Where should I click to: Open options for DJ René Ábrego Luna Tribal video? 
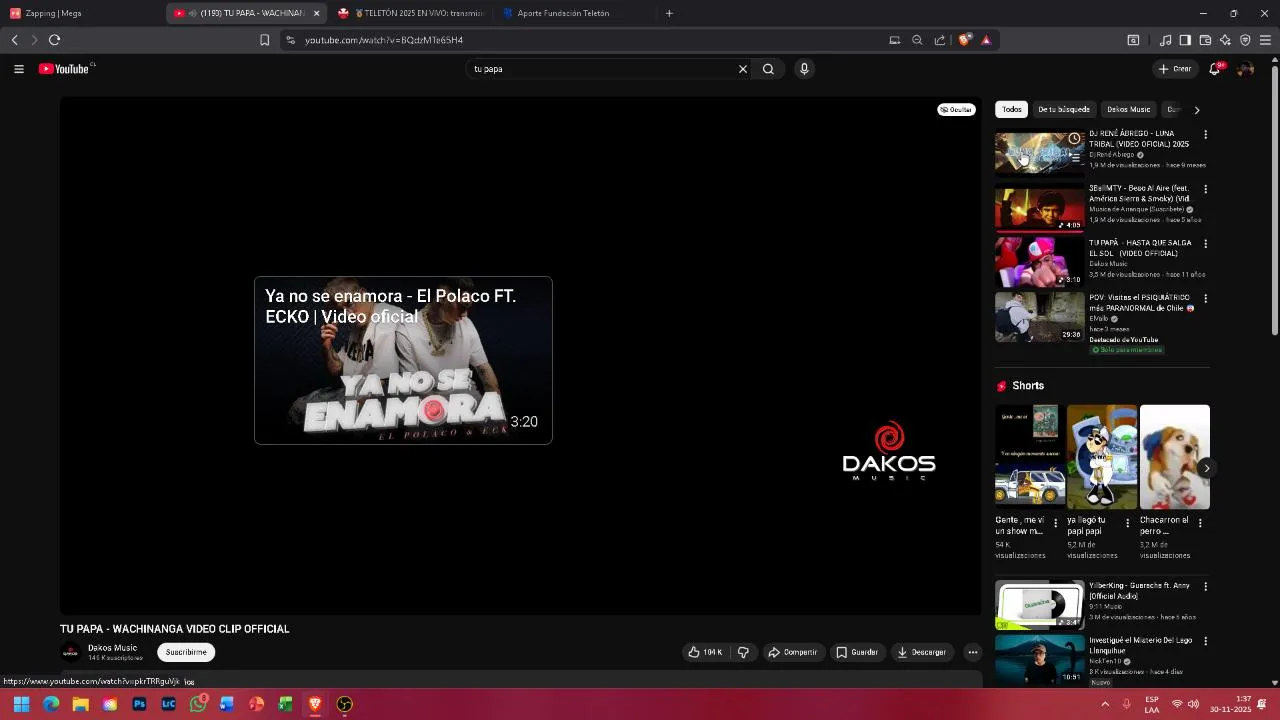pos(1205,134)
